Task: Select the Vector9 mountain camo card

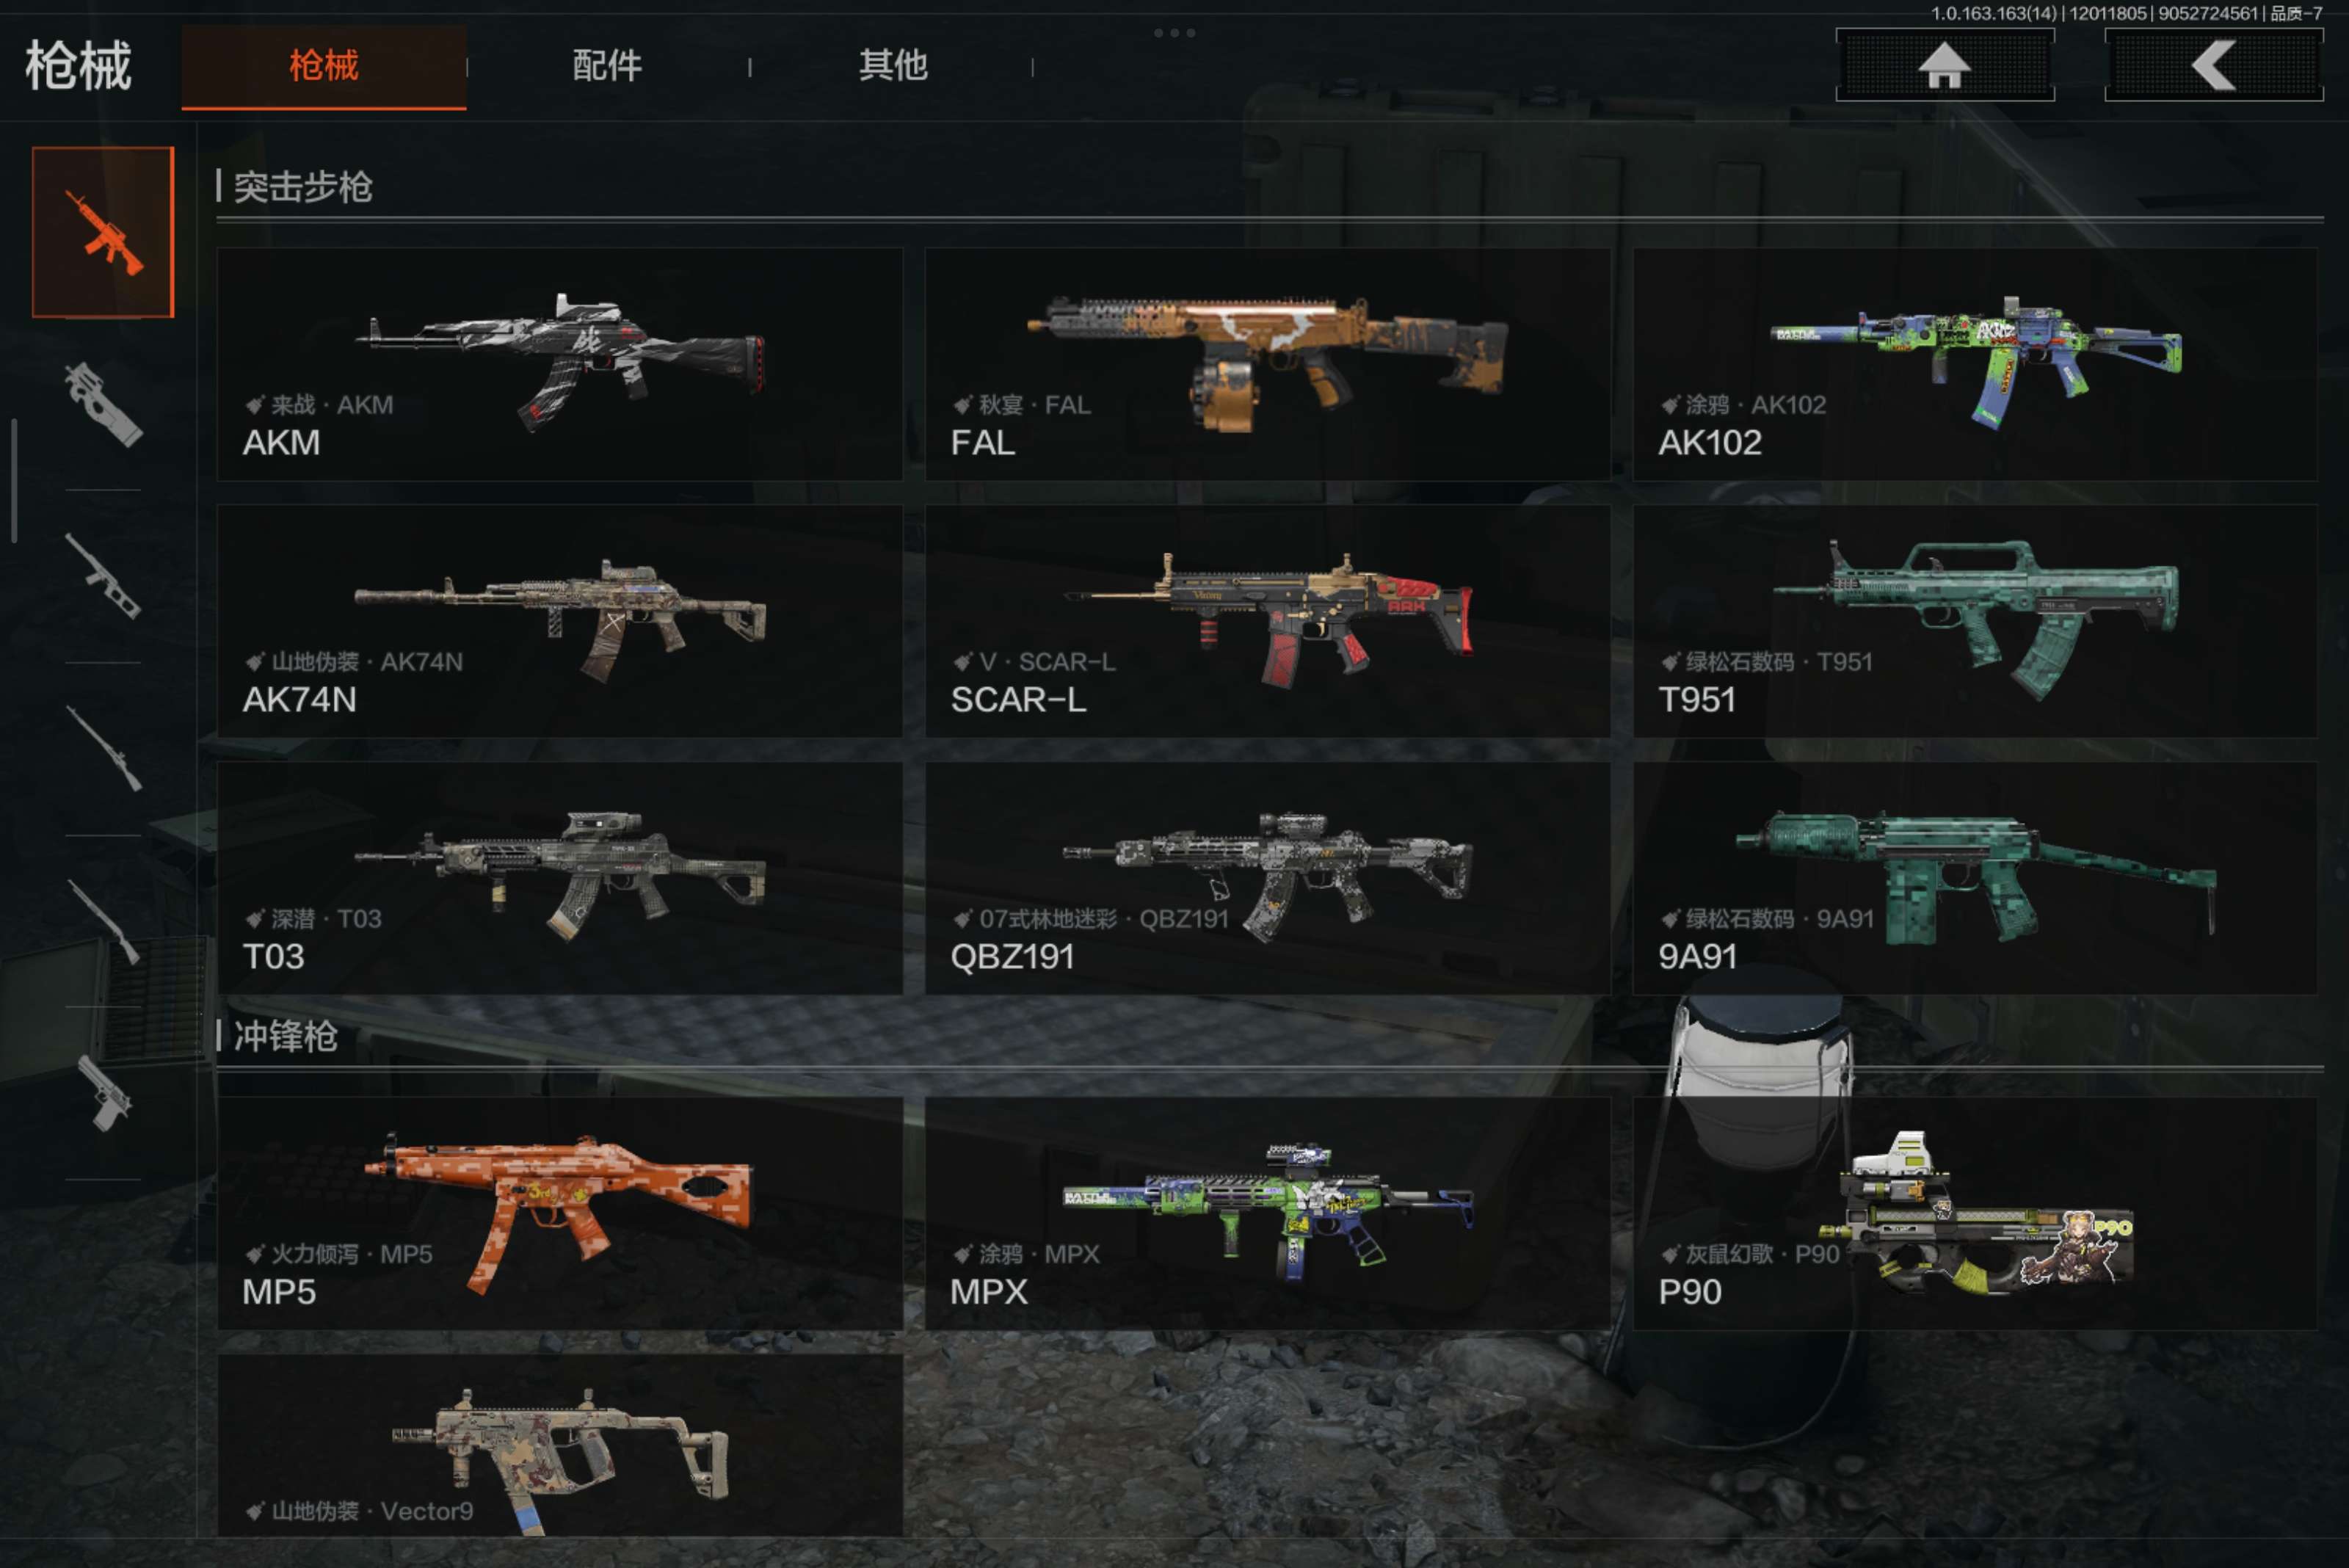Action: pyautogui.click(x=560, y=1445)
